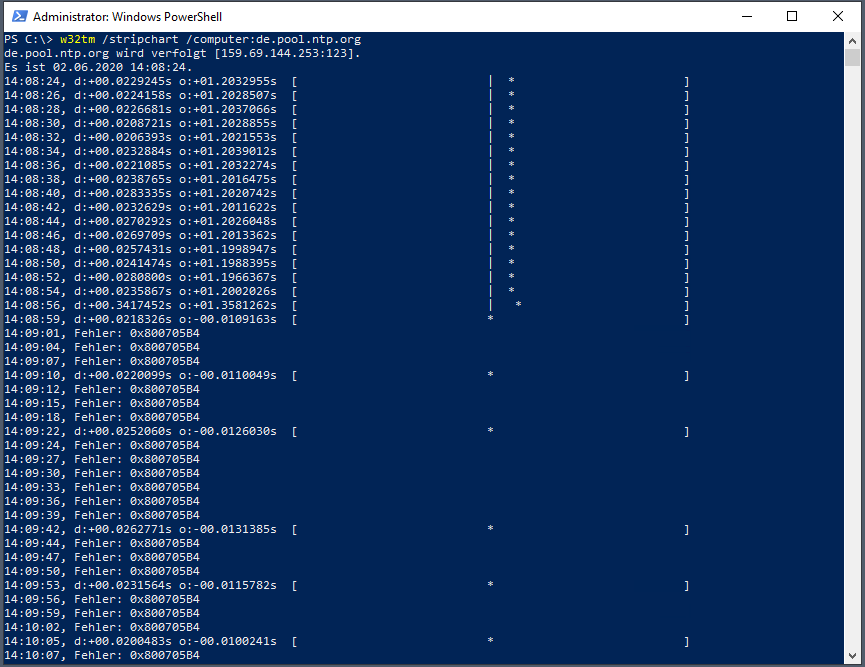Click the Fehler line at 14:09:18
The image size is (865, 667).
(102, 418)
